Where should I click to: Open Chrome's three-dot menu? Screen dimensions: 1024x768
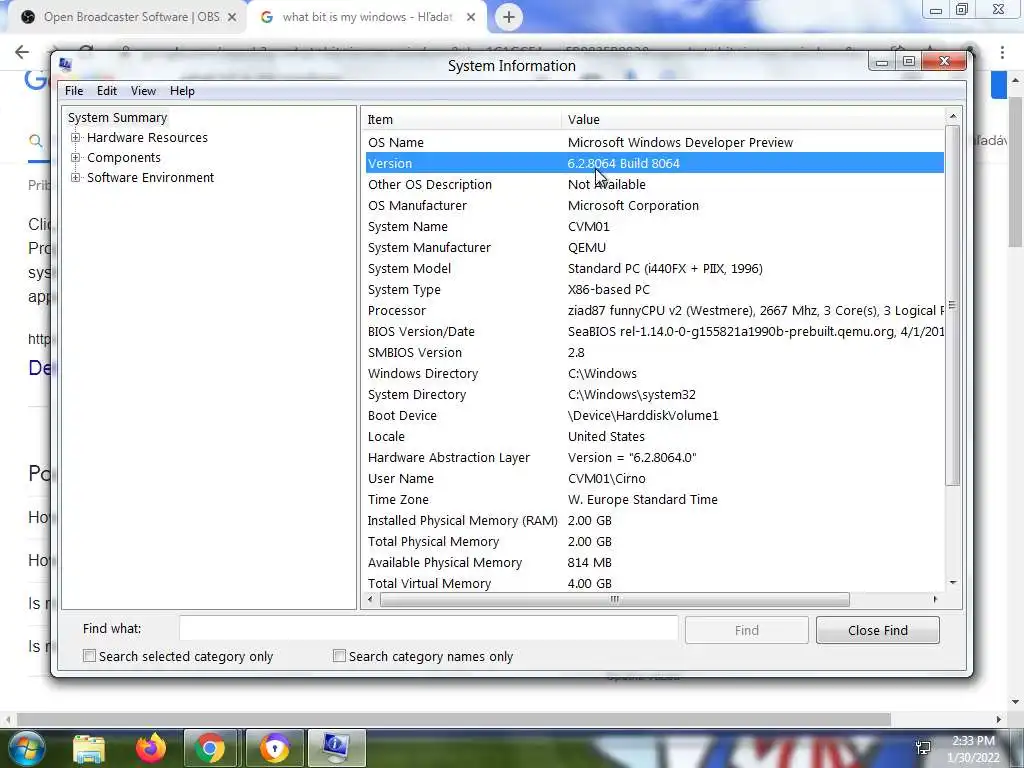[1002, 52]
